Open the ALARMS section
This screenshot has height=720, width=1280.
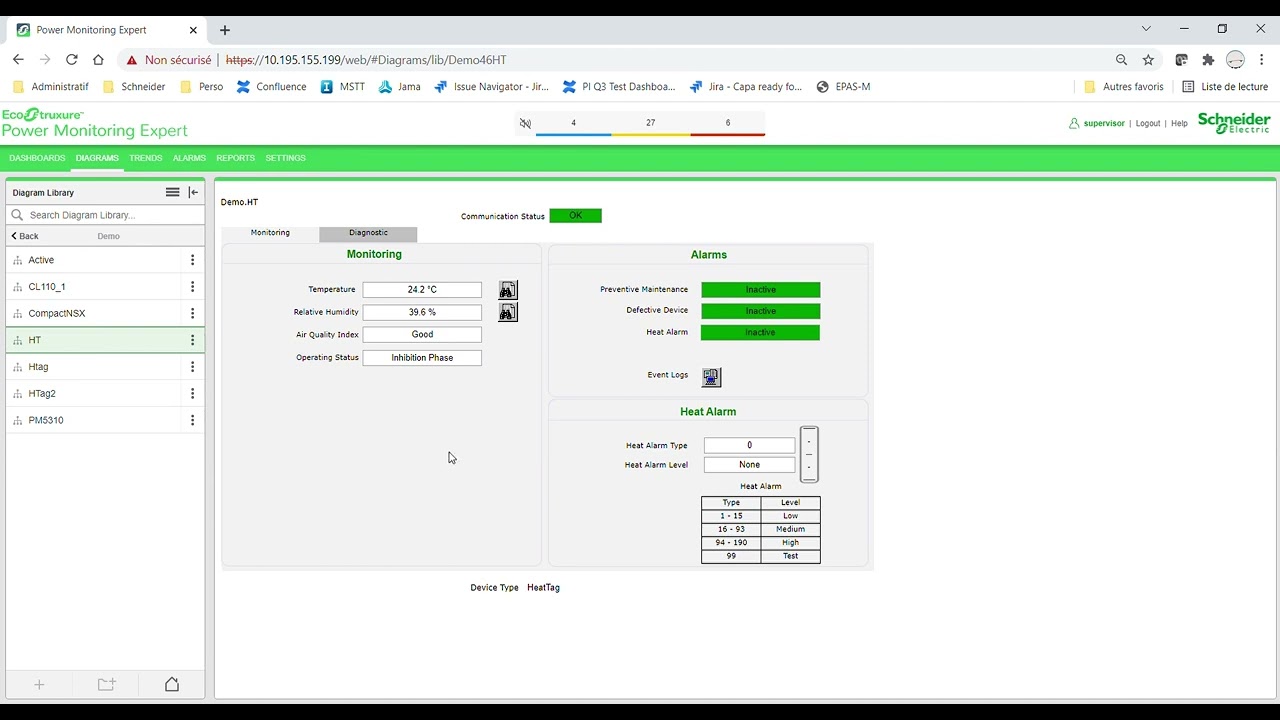tap(189, 158)
